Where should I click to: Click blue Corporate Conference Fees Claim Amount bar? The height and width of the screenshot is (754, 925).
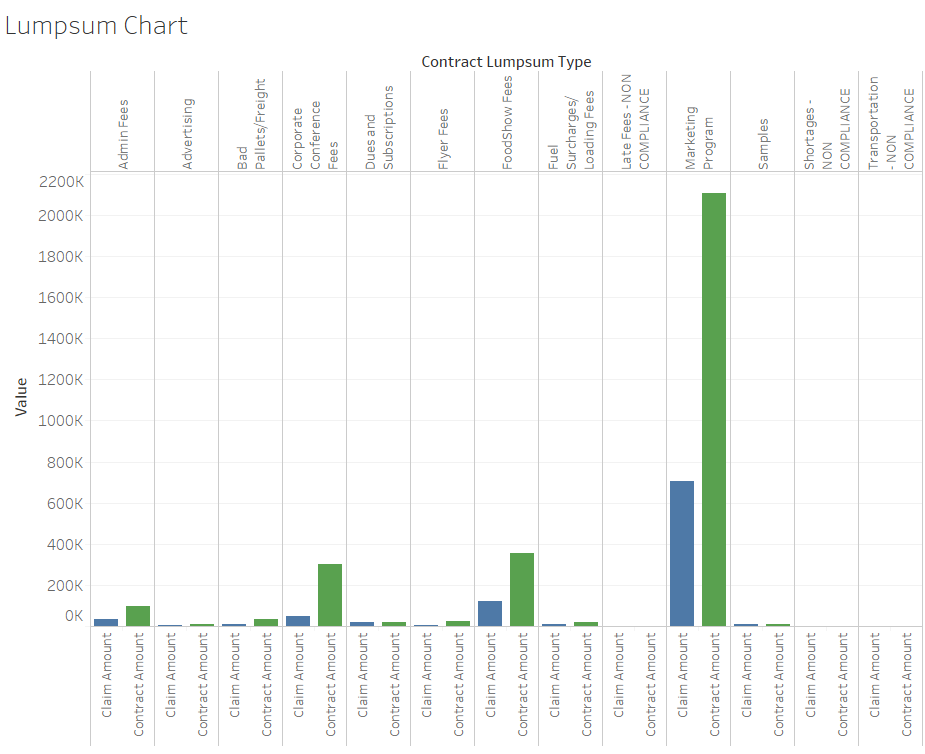pos(298,621)
